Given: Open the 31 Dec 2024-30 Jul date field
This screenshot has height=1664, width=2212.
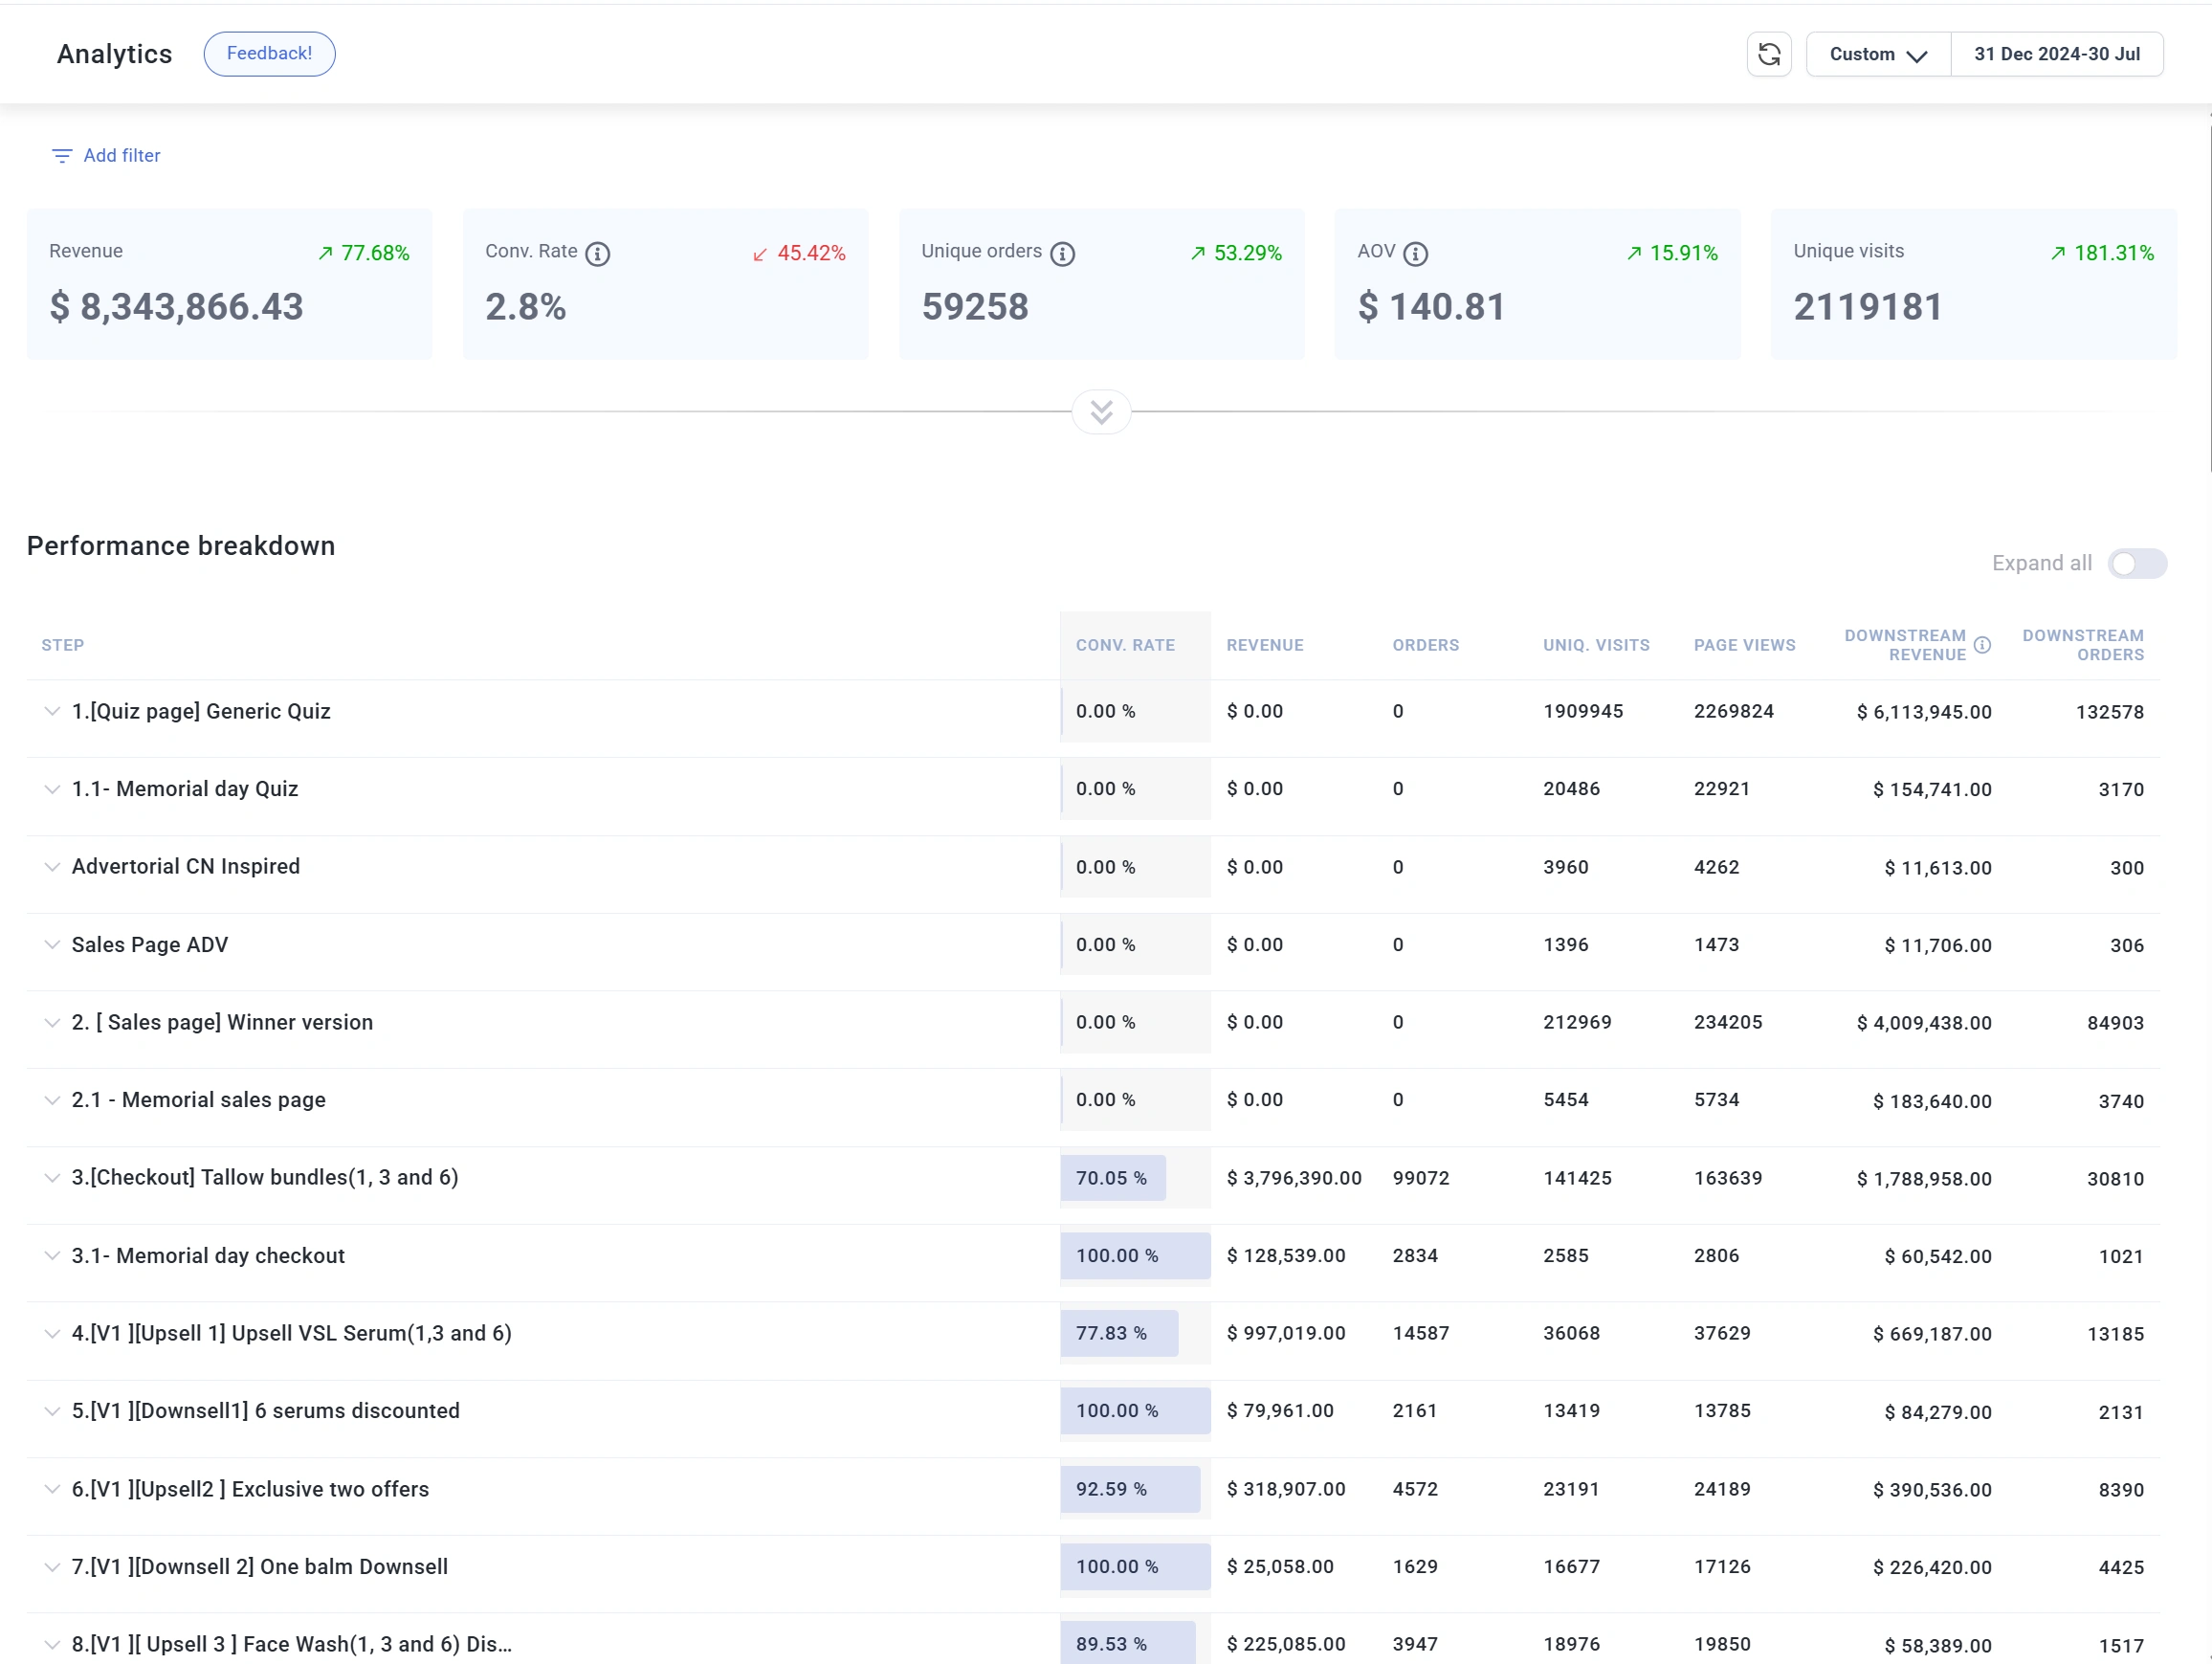Looking at the screenshot, I should [2056, 54].
